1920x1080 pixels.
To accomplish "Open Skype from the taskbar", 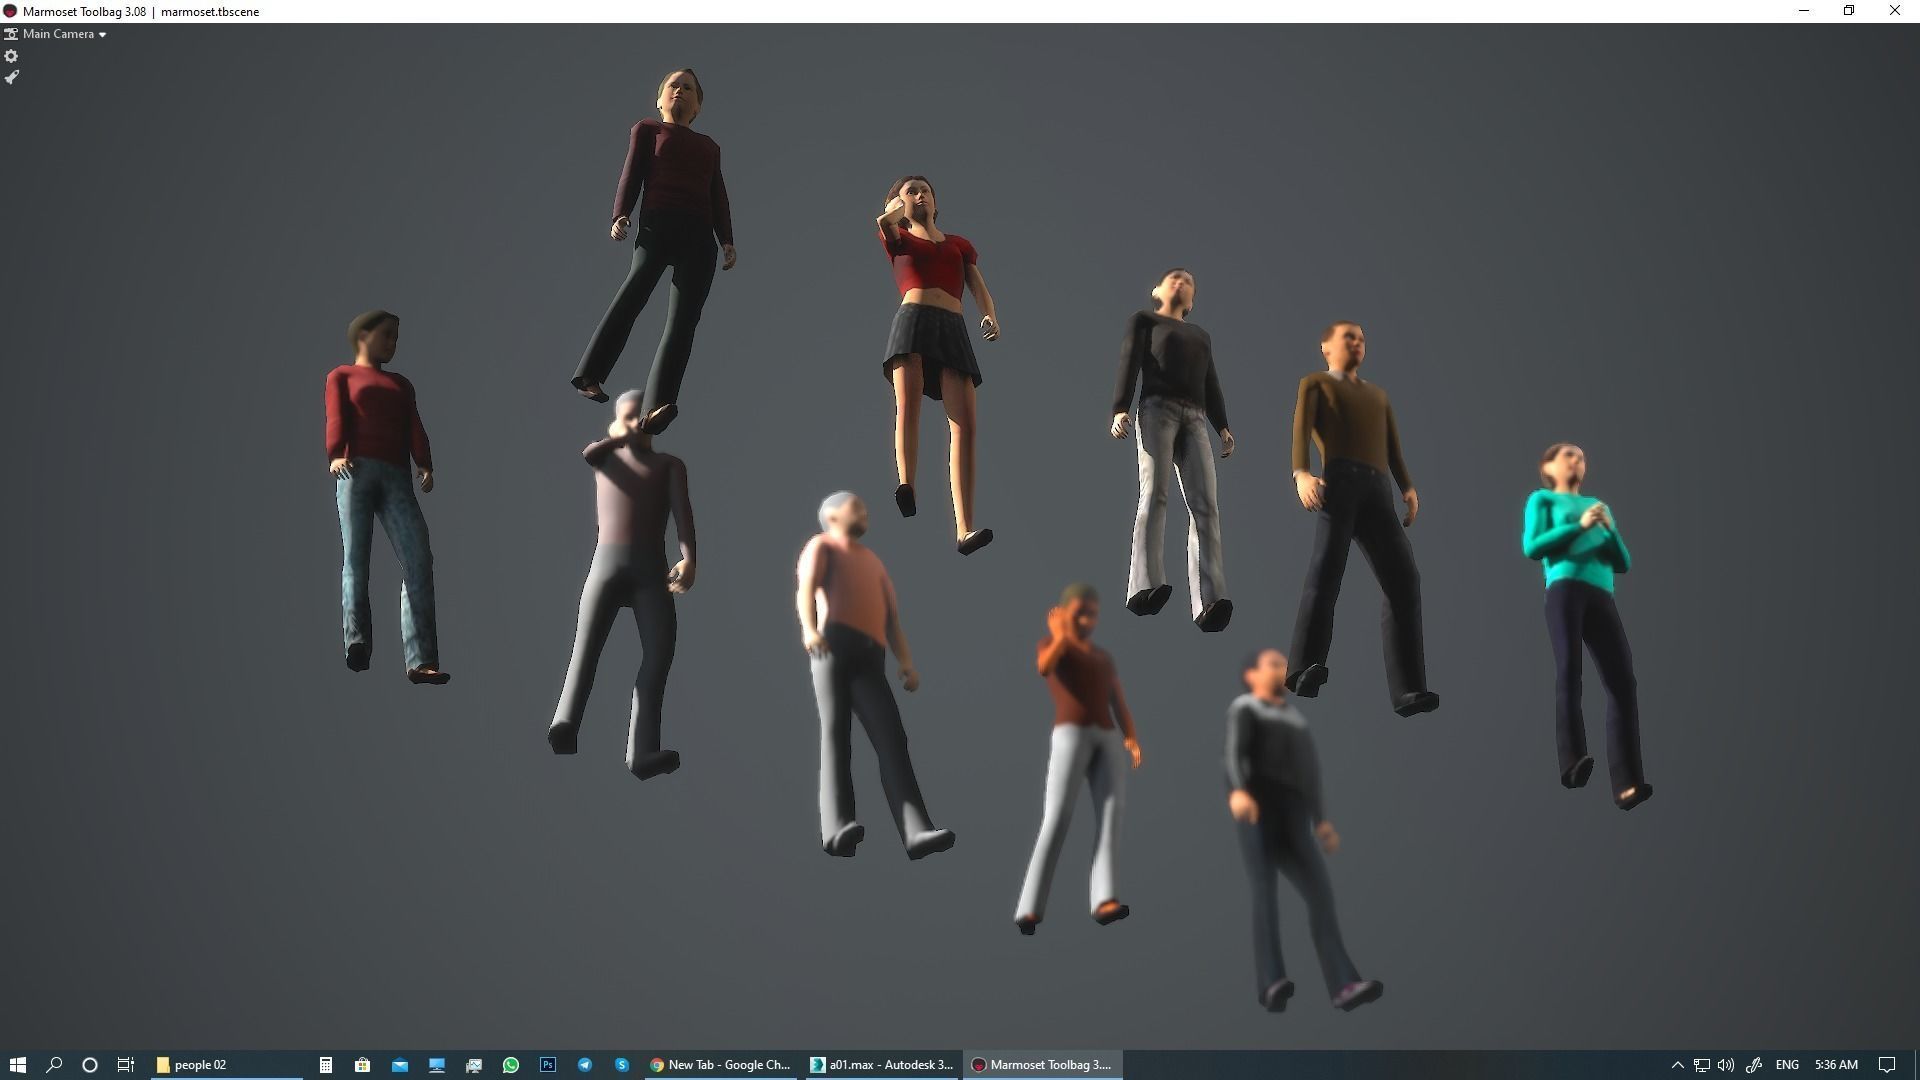I will click(622, 1065).
